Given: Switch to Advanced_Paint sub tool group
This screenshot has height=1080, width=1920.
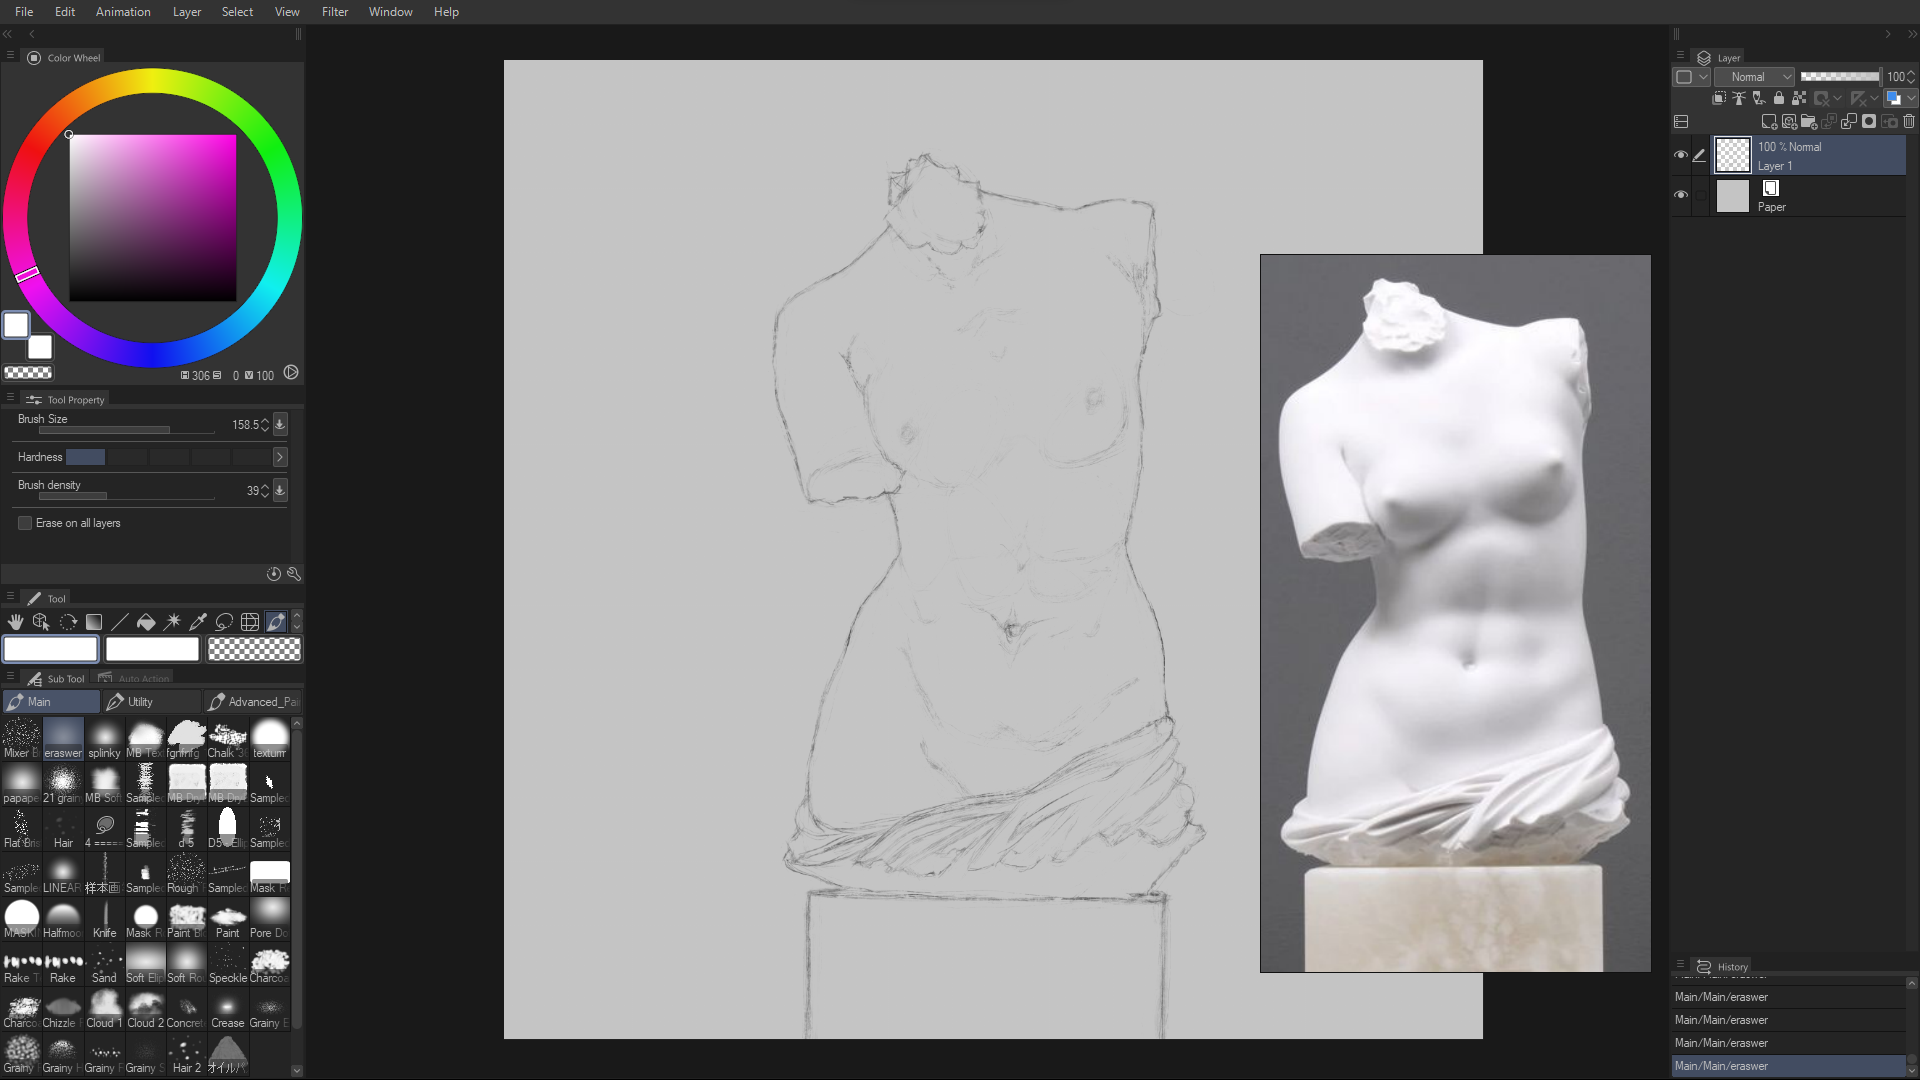Looking at the screenshot, I should 252,702.
